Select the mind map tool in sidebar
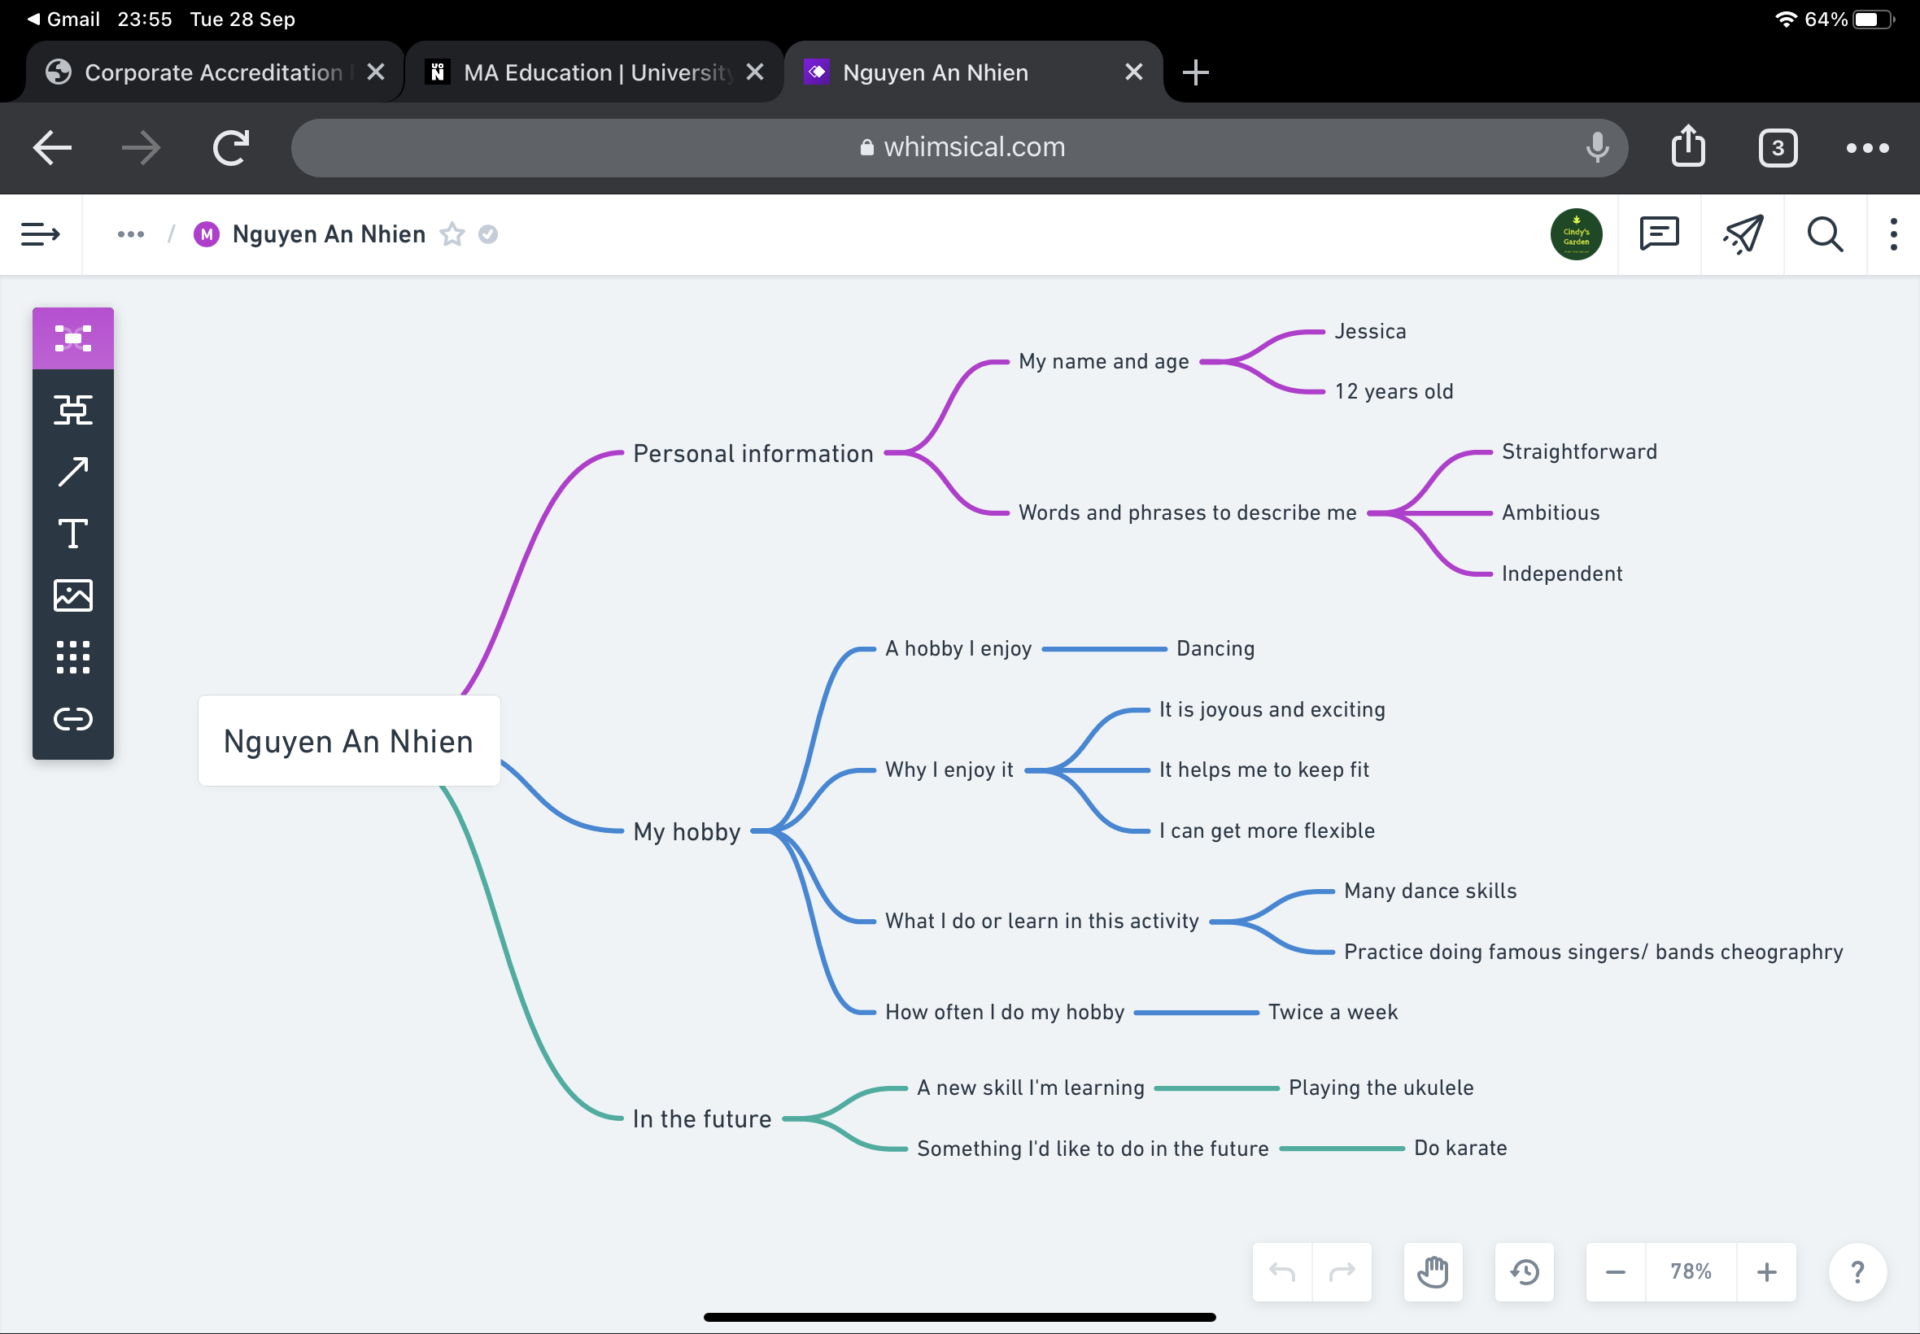This screenshot has width=1920, height=1334. (73, 339)
